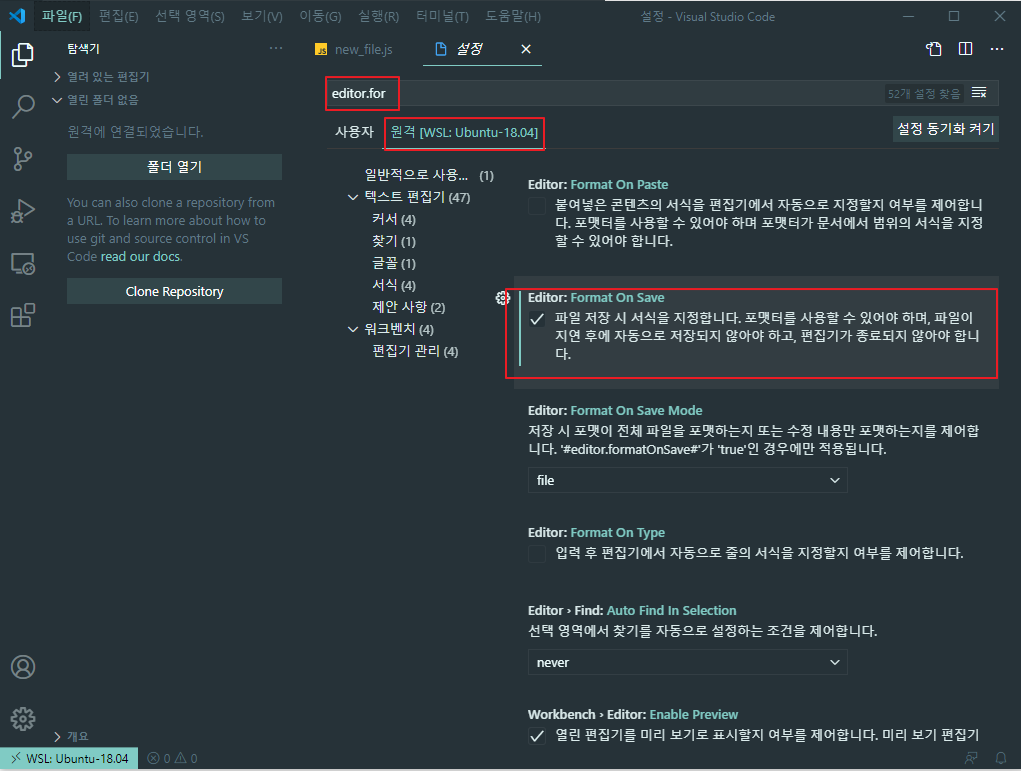Open the Accounts menu icon
1021x771 pixels.
click(23, 667)
